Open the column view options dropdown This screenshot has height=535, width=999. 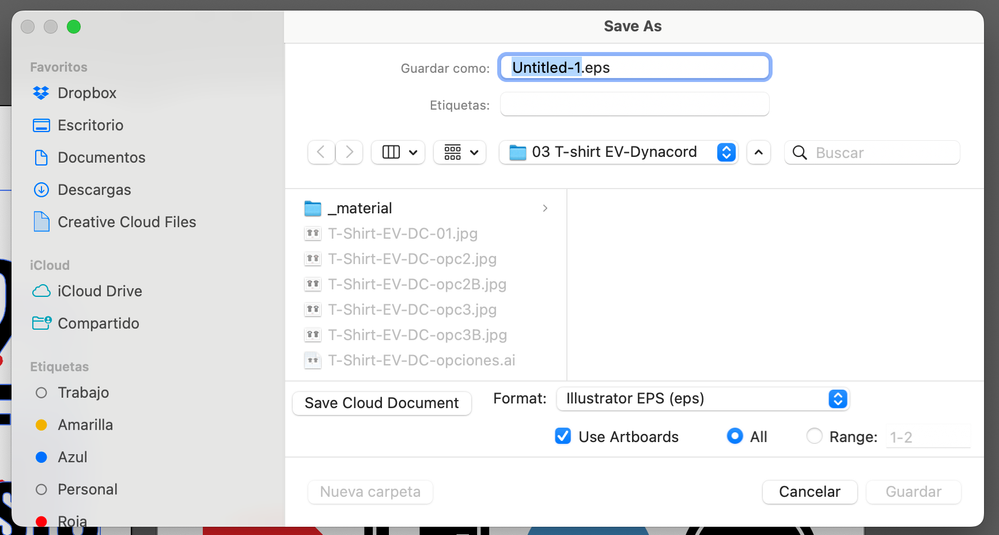pos(398,152)
